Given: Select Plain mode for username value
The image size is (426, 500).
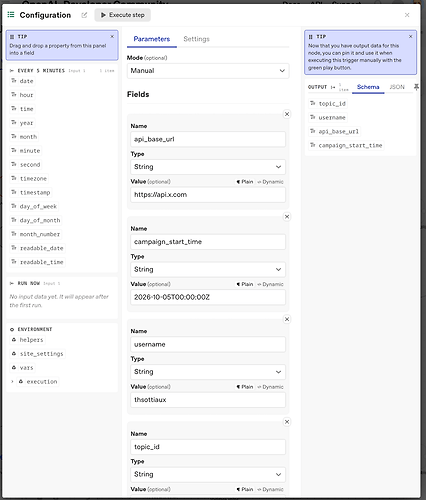Looking at the screenshot, I should pos(245,387).
